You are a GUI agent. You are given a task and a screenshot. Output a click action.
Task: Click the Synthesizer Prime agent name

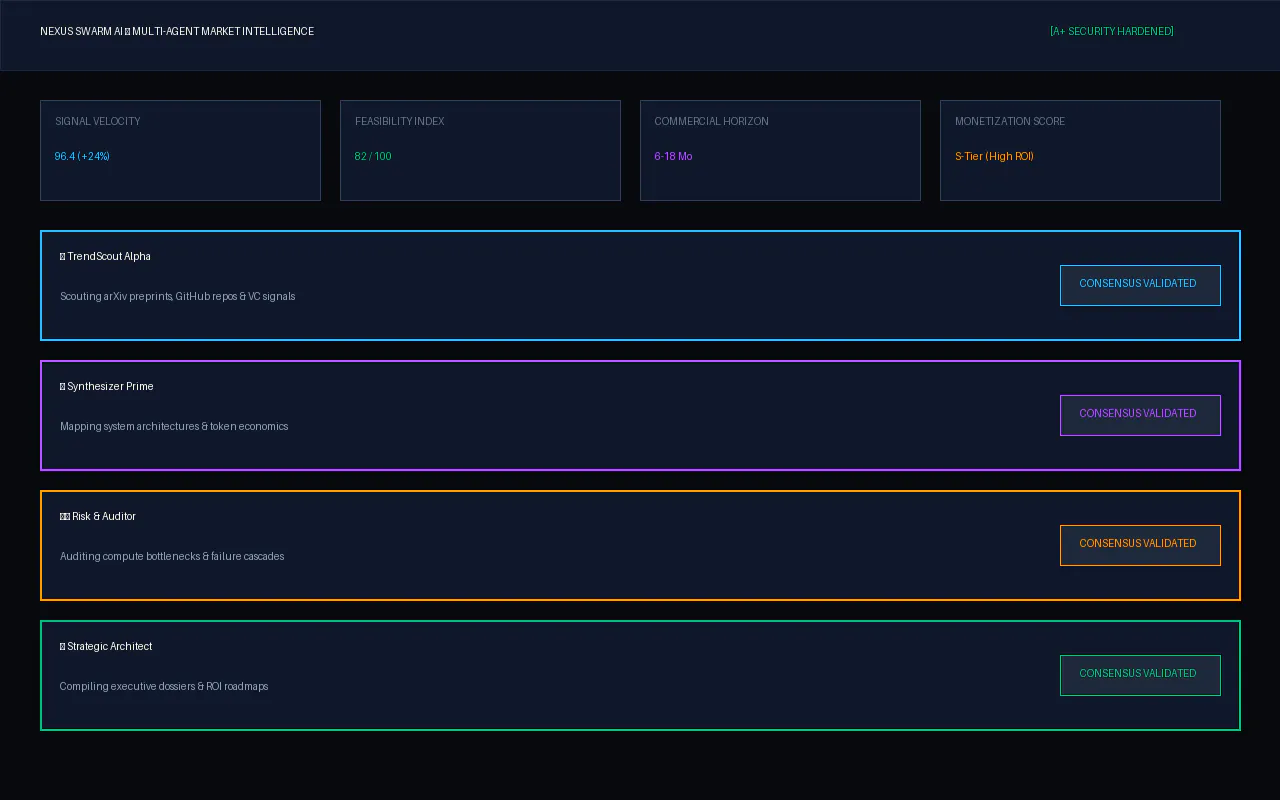pos(107,387)
